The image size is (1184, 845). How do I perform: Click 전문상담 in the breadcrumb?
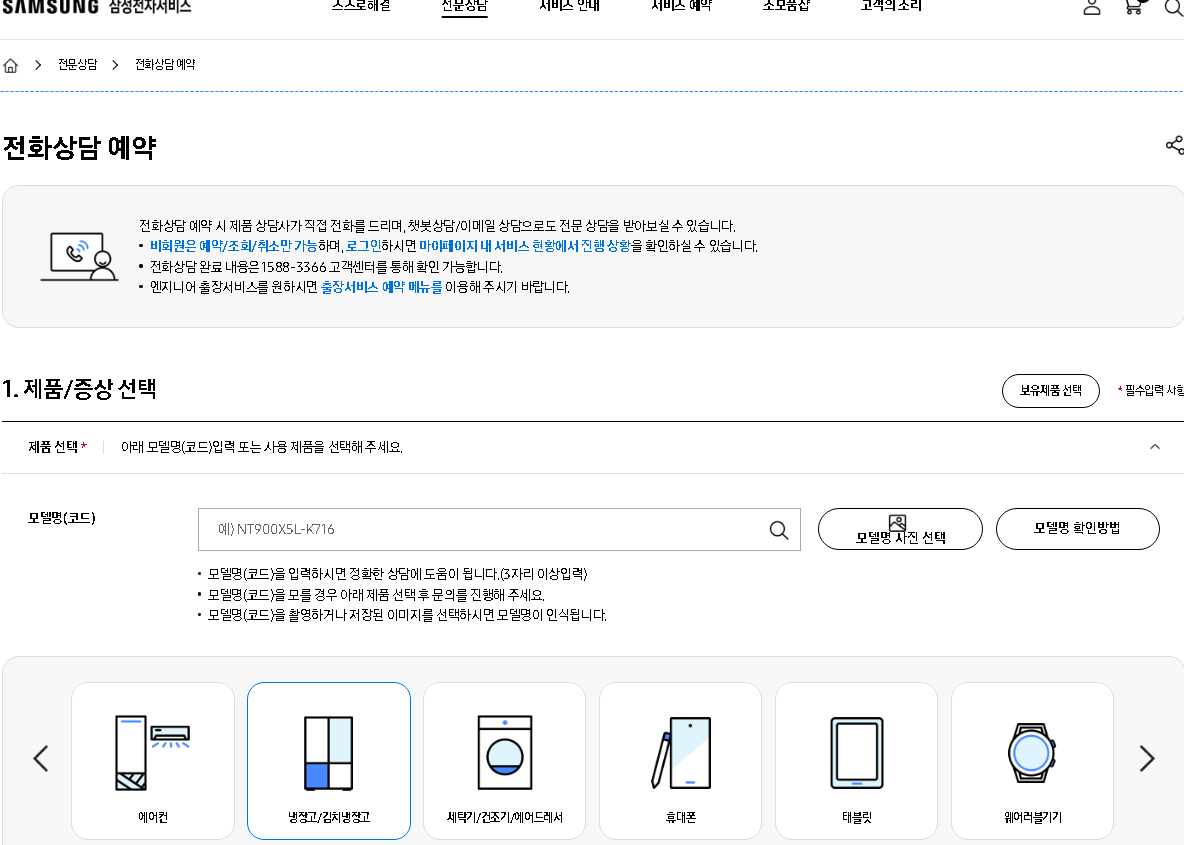(x=78, y=65)
